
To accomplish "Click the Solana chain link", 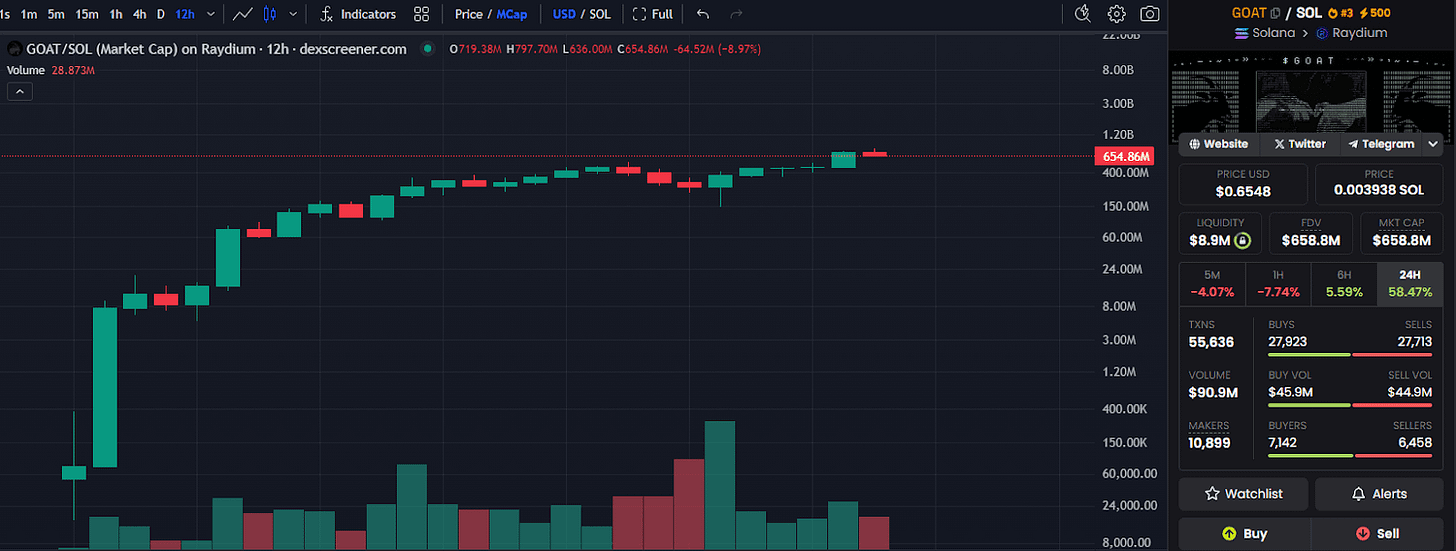I will [x=1265, y=33].
